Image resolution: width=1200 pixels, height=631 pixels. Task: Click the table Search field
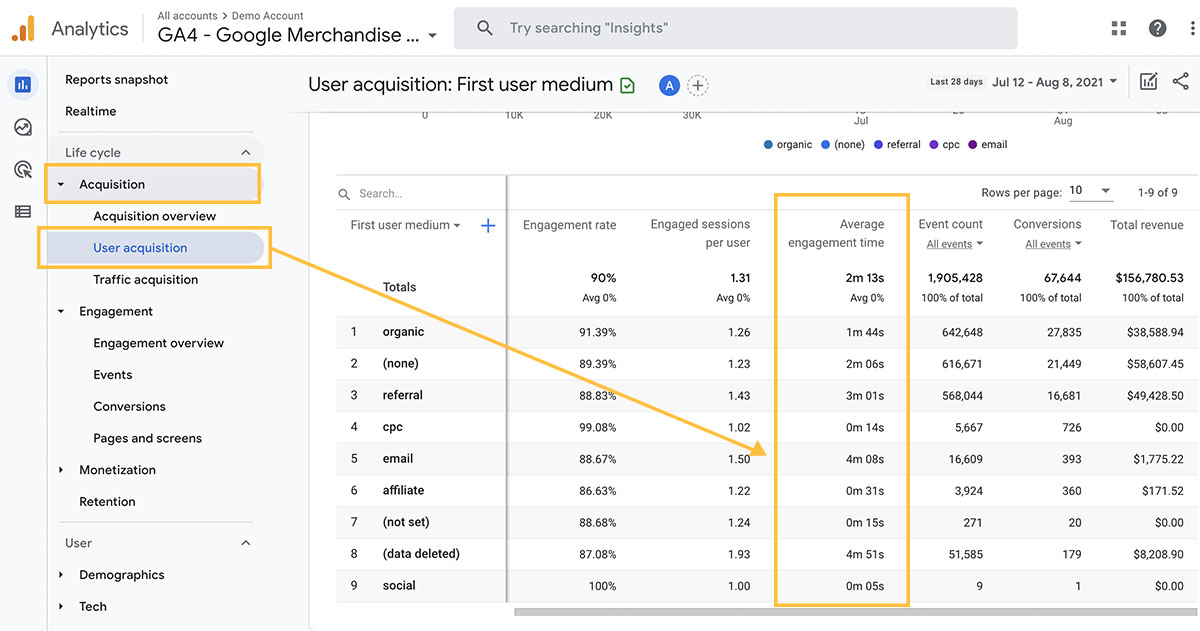[420, 194]
